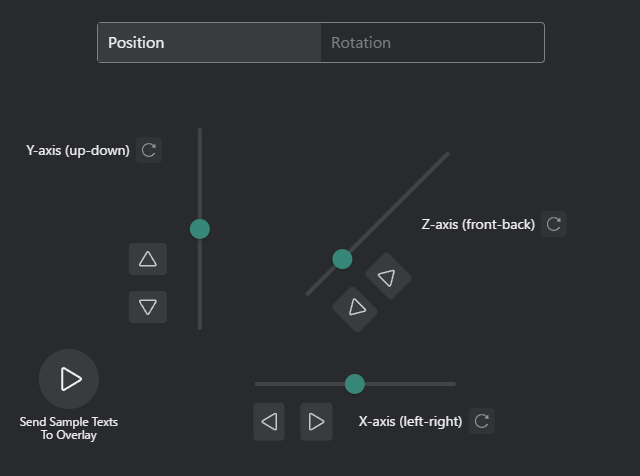Click the X-axis horizontal slider handle
This screenshot has height=476, width=640.
pyautogui.click(x=355, y=384)
